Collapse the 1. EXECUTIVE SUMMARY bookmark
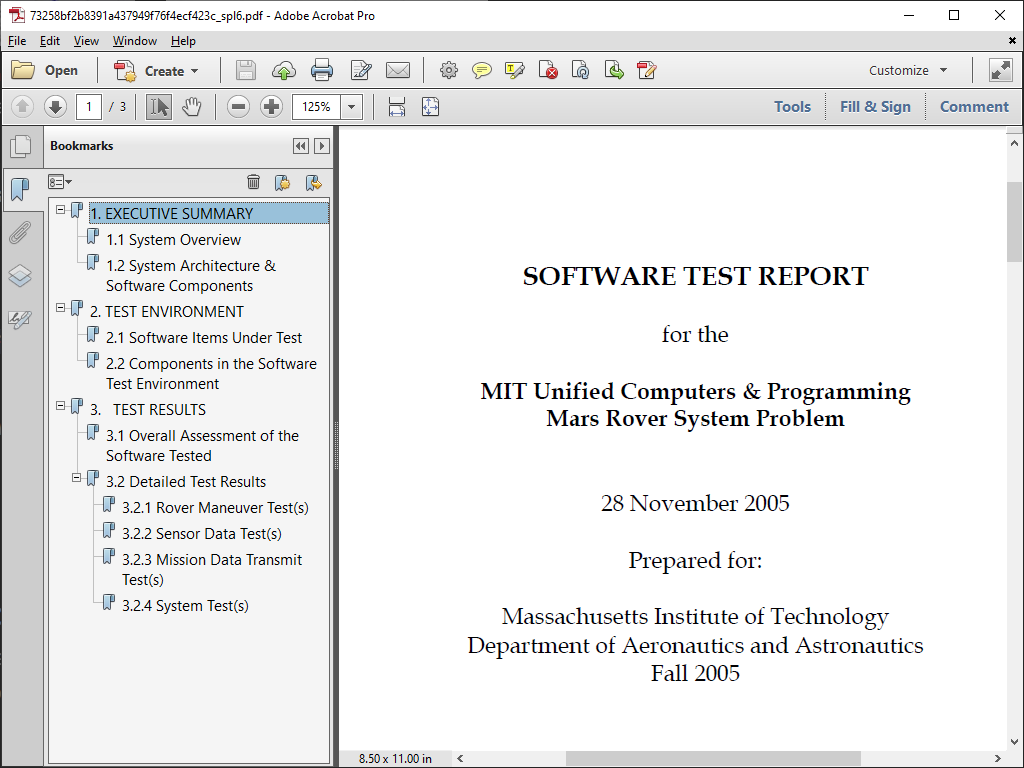Viewport: 1024px width, 768px height. (x=61, y=210)
